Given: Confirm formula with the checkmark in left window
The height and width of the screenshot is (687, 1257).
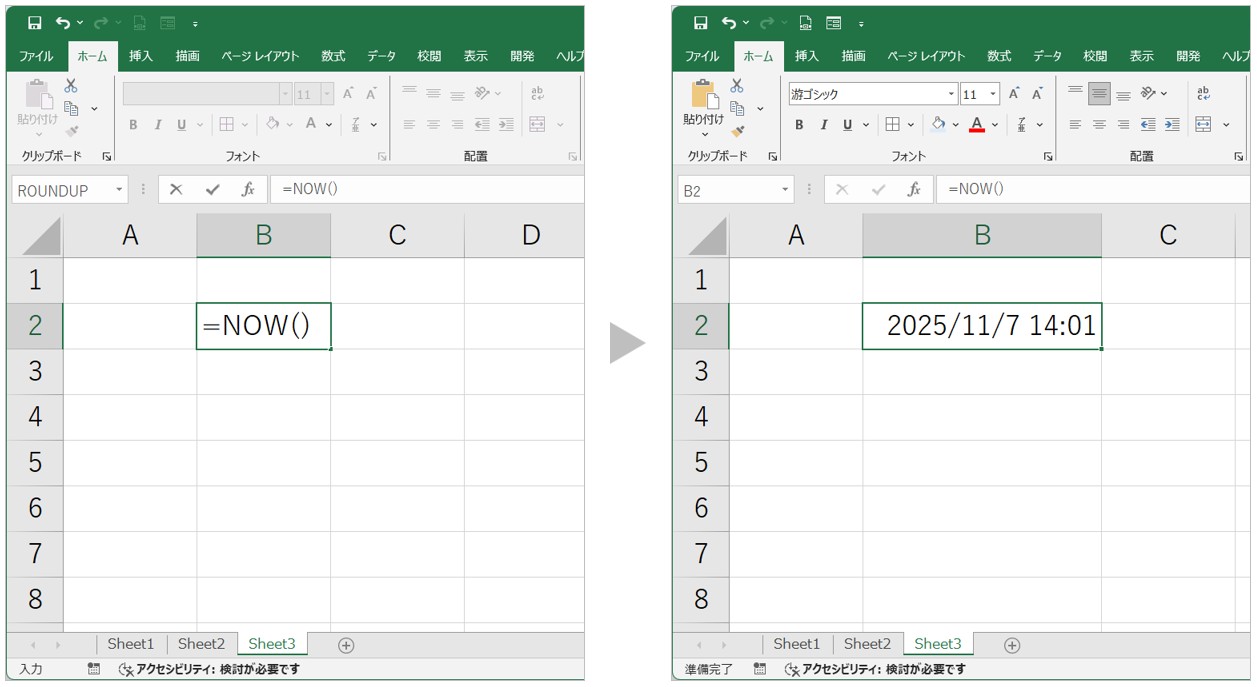Looking at the screenshot, I should click(212, 189).
